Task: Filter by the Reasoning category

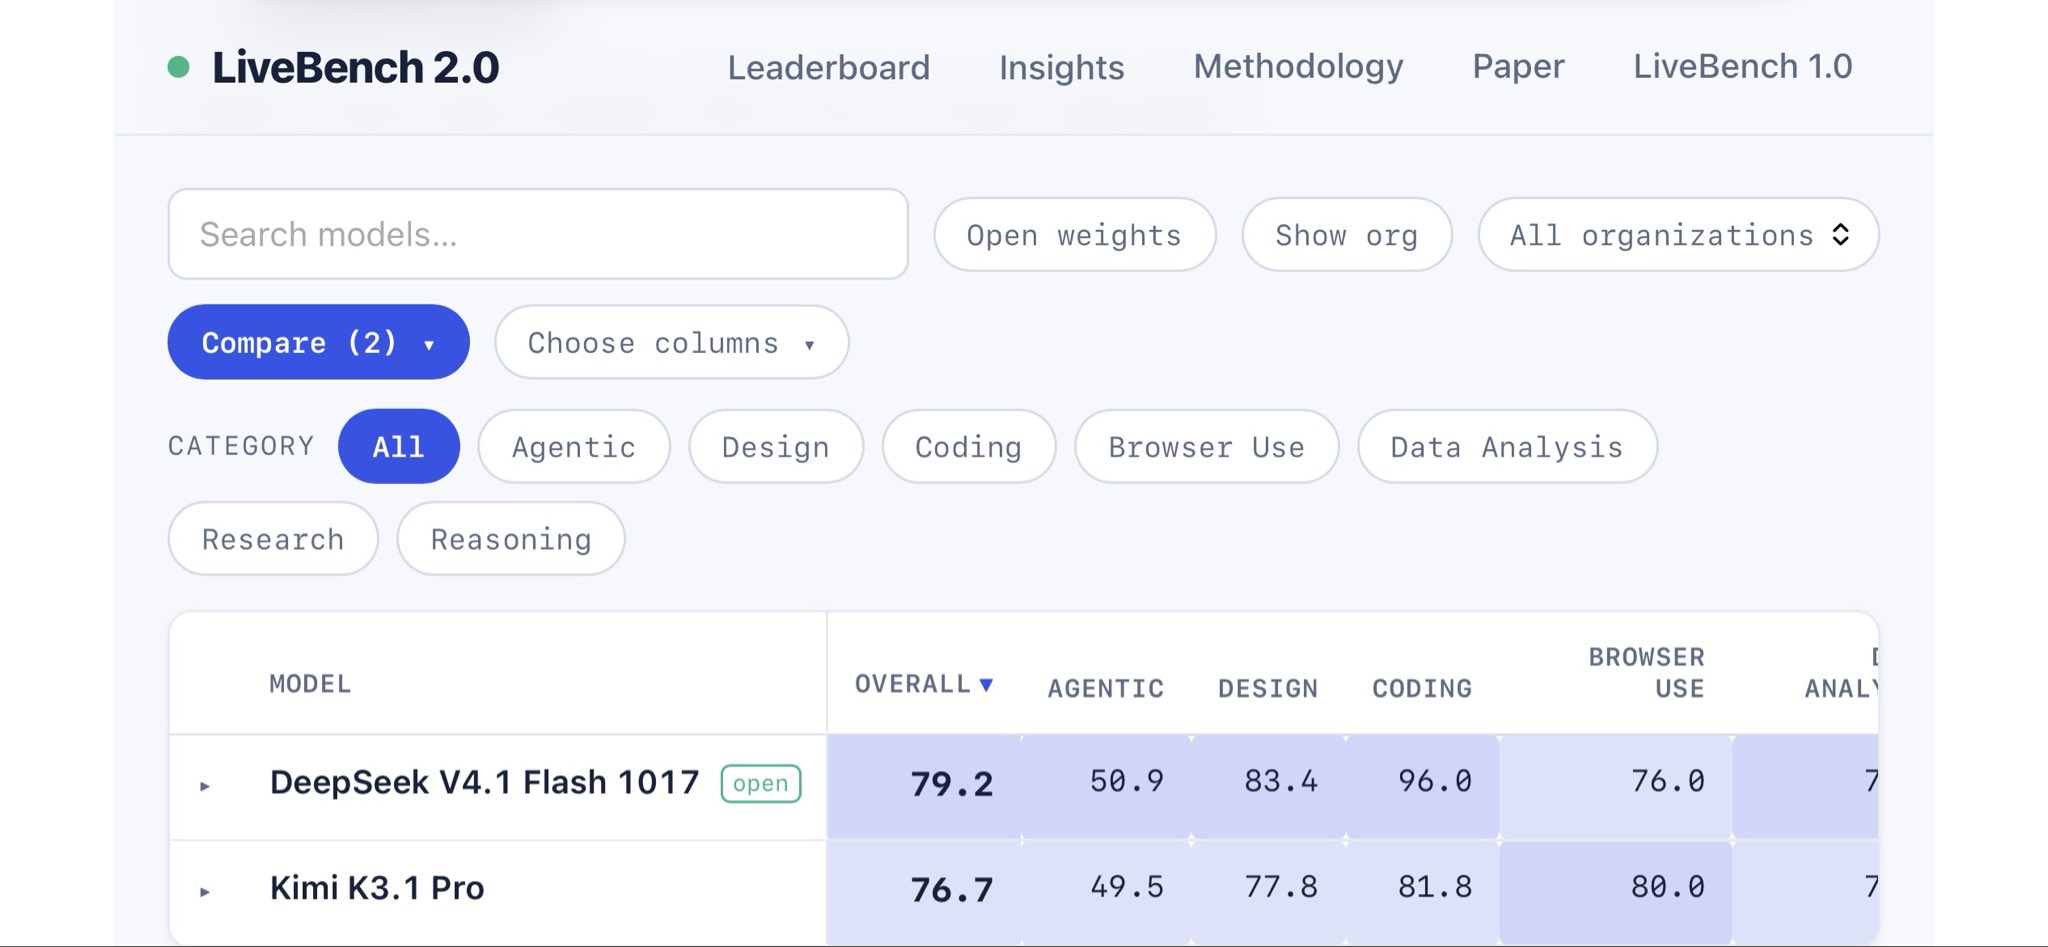Action: (510, 538)
